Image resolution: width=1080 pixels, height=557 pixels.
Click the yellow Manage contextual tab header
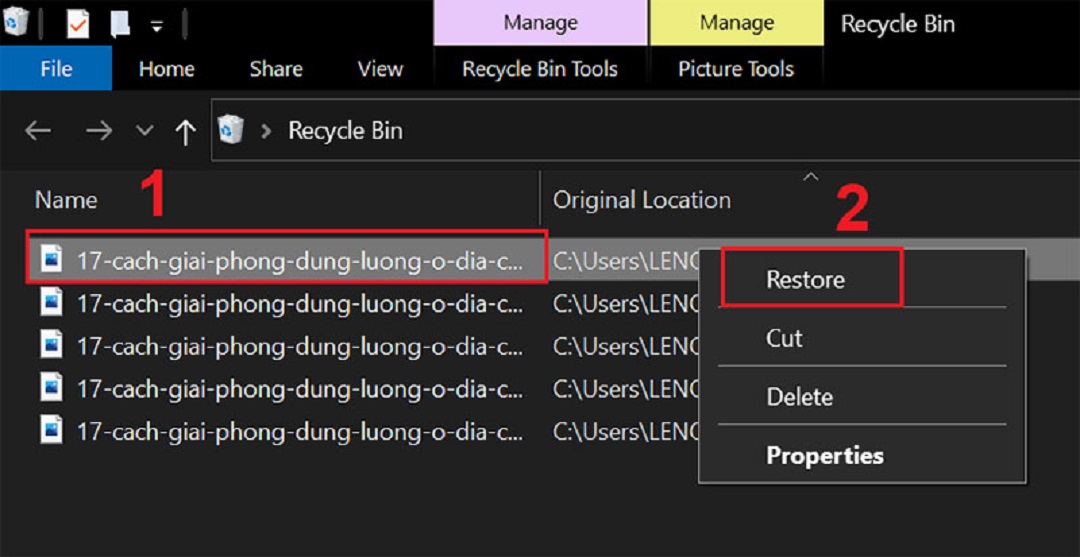click(736, 23)
